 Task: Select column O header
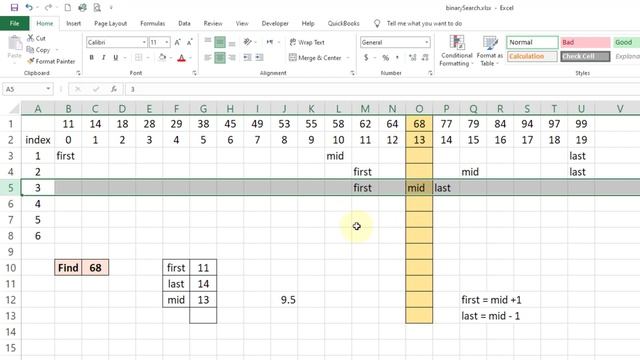[x=419, y=109]
